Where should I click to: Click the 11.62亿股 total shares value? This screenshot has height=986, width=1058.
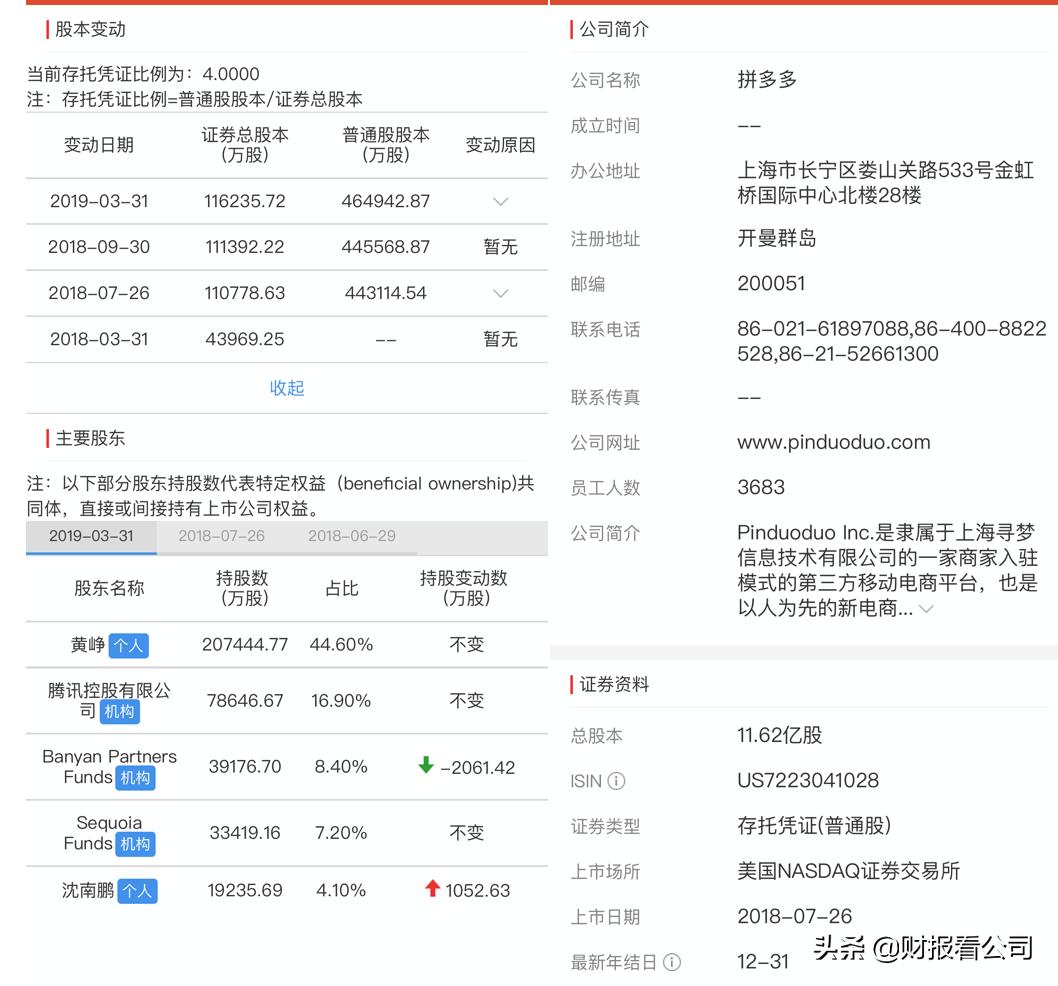(x=779, y=735)
